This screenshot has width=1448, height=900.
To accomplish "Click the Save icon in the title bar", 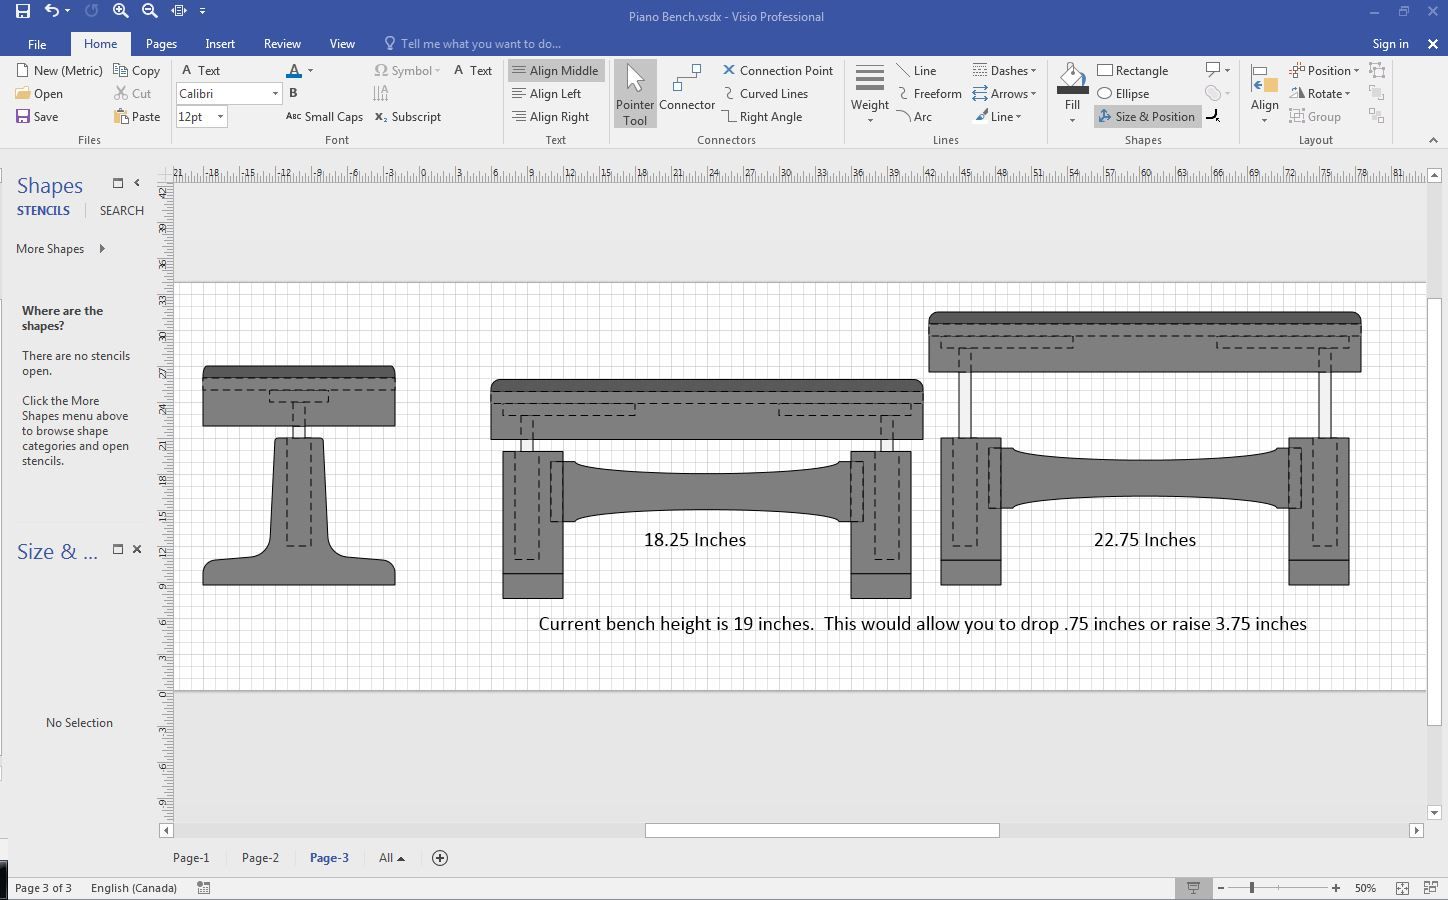I will 23,11.
